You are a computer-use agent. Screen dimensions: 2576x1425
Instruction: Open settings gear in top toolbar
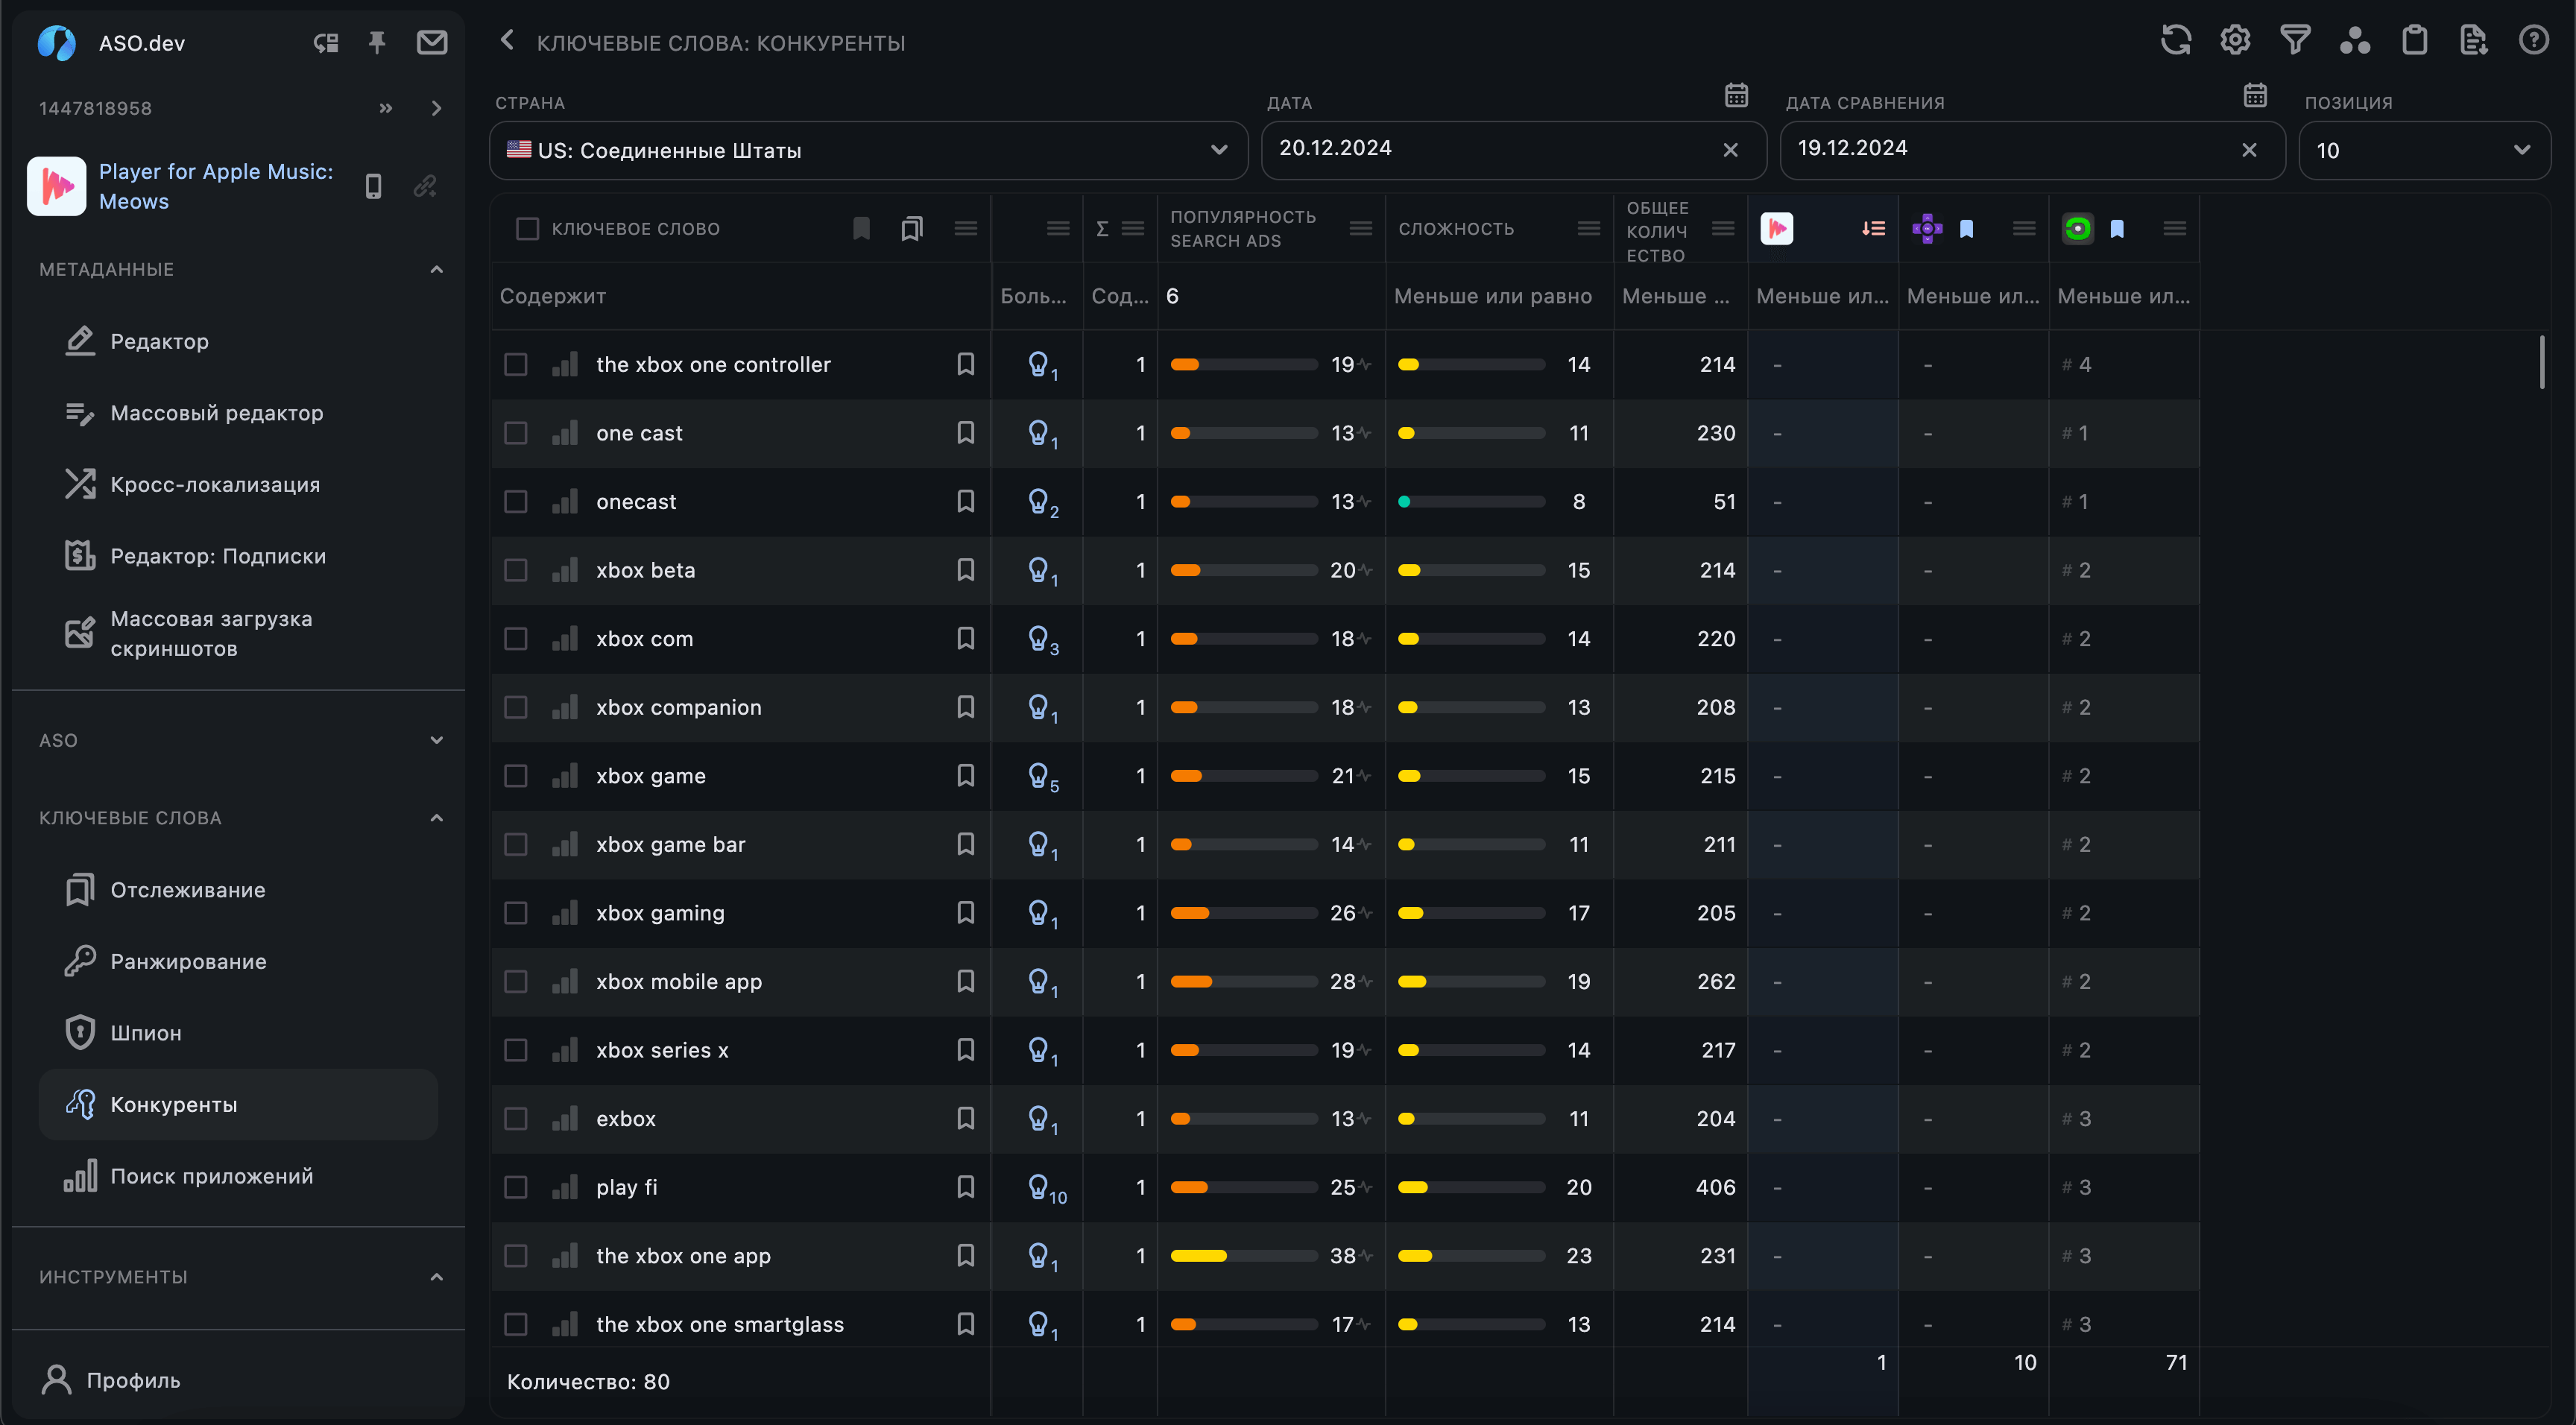tap(2235, 41)
